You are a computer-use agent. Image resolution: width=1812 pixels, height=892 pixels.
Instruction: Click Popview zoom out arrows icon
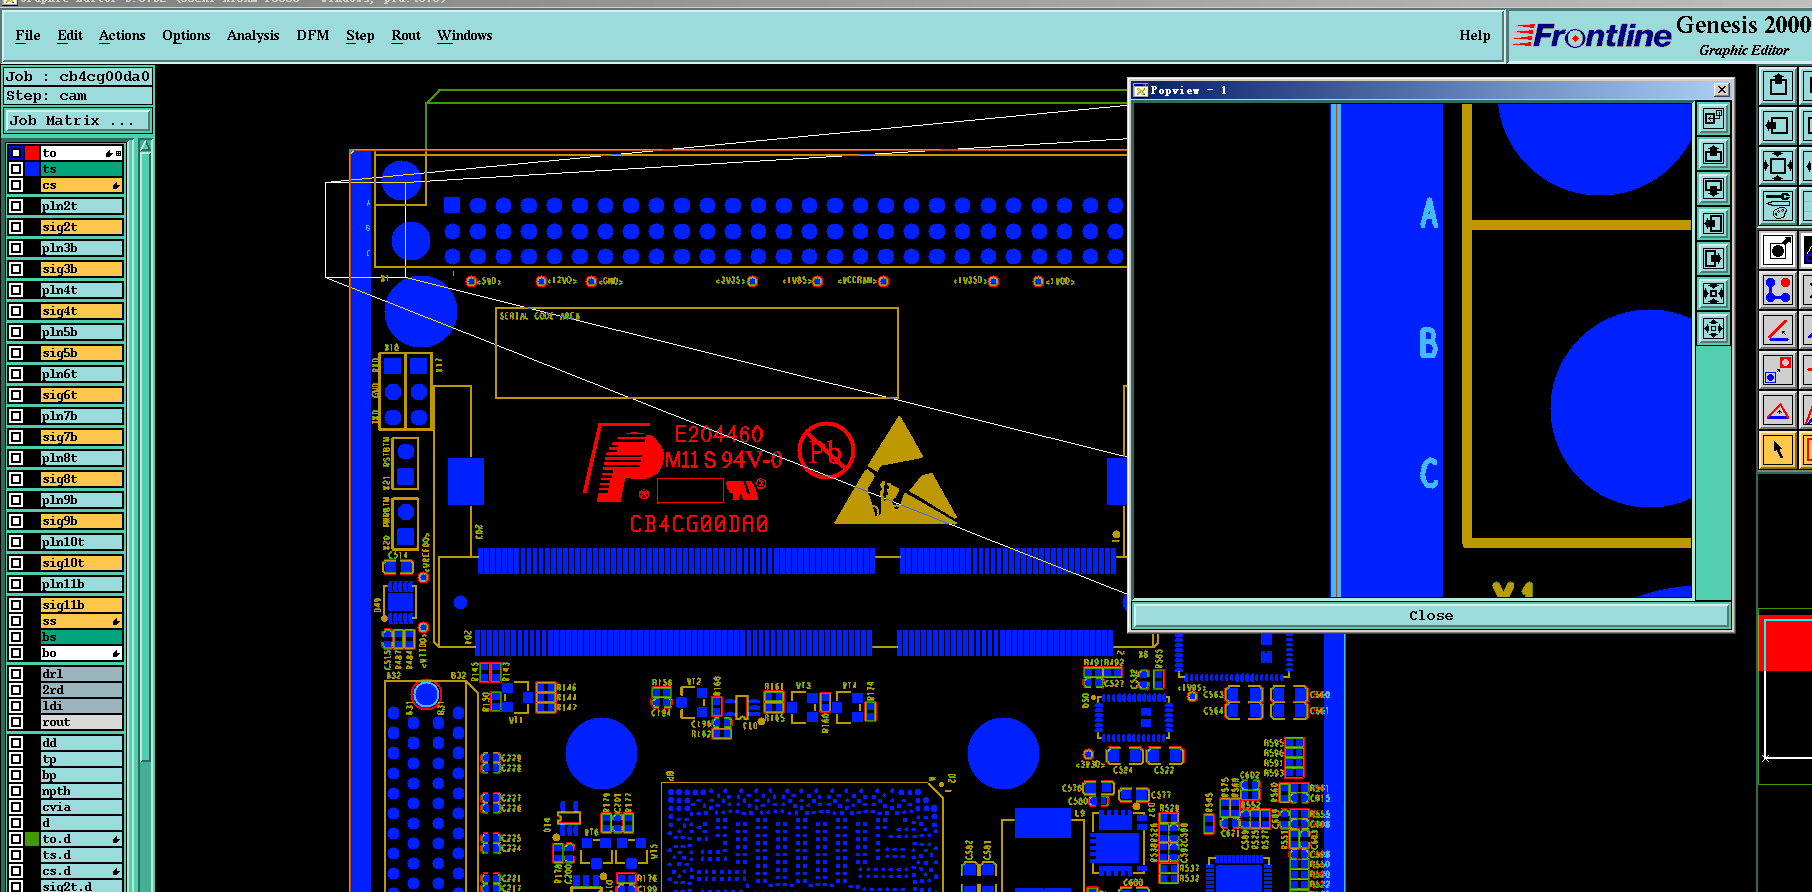click(1714, 328)
